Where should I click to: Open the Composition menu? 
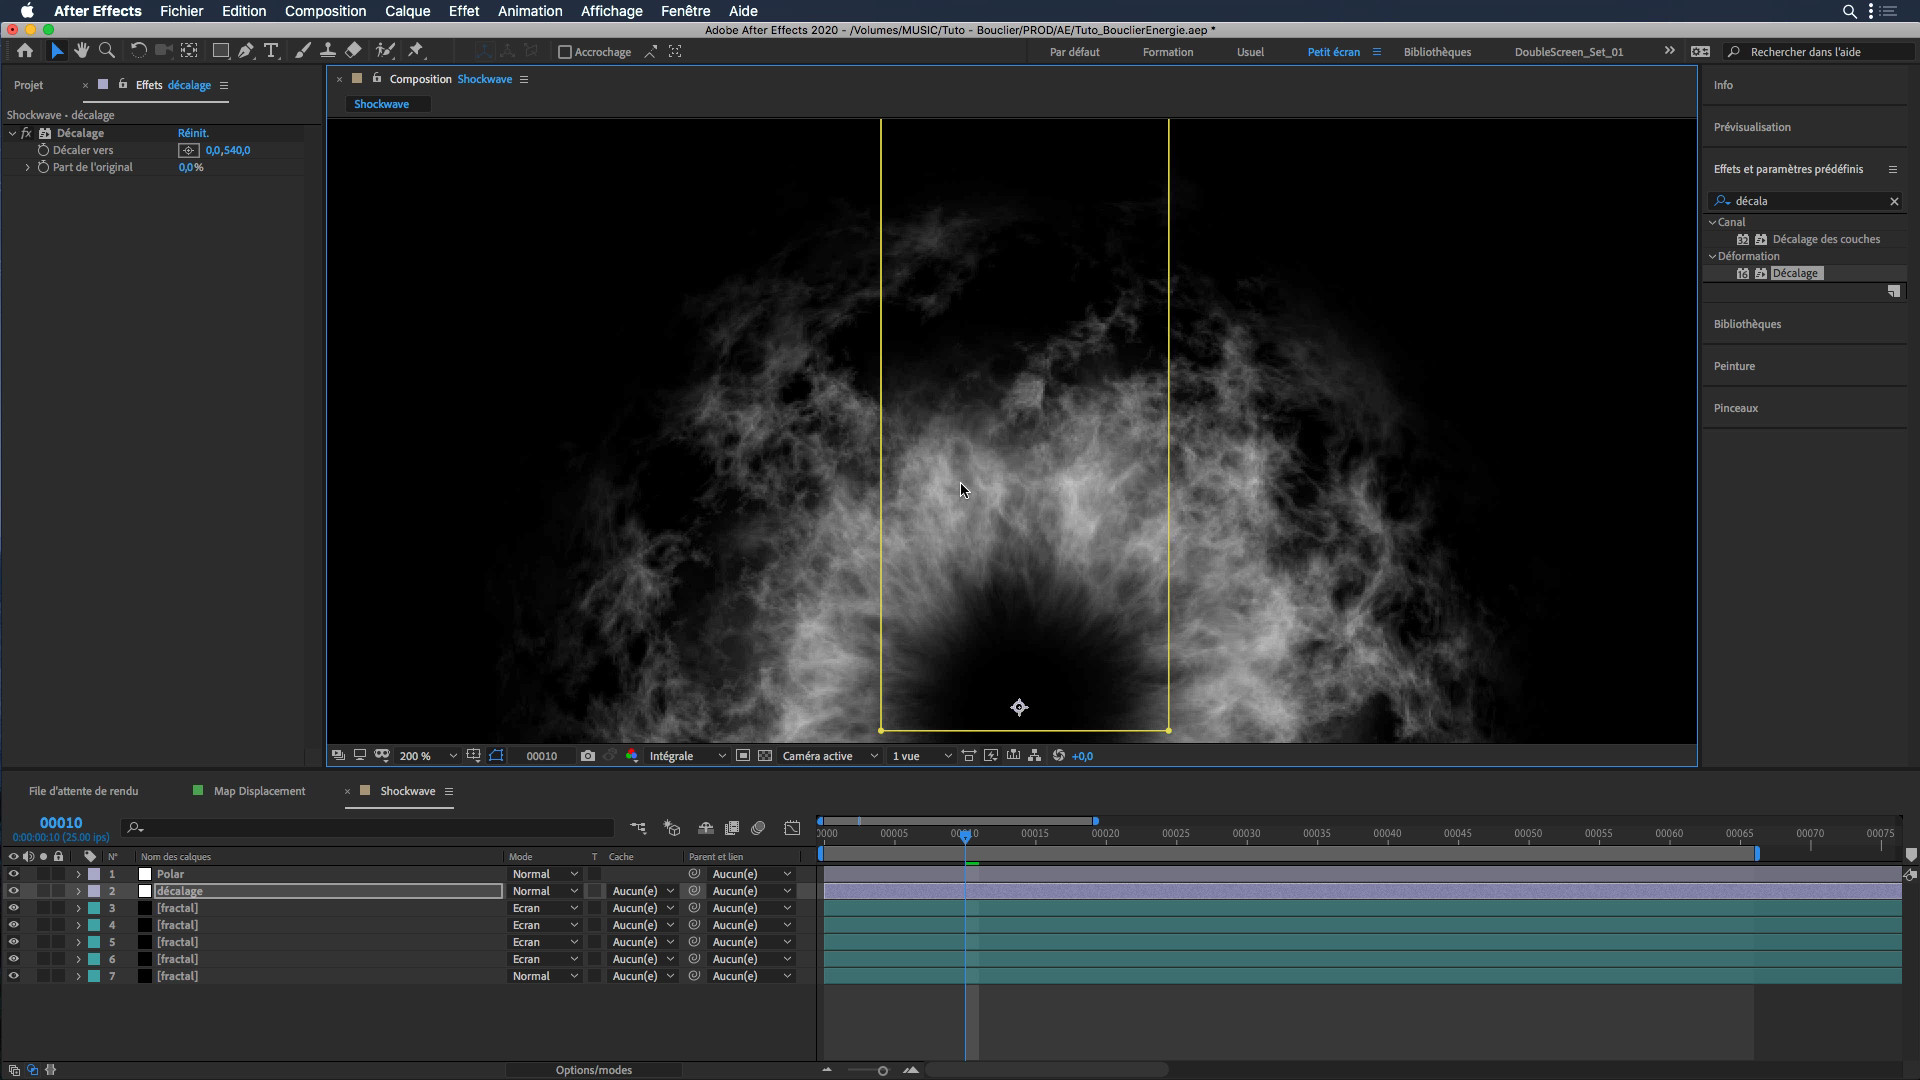[x=325, y=11]
